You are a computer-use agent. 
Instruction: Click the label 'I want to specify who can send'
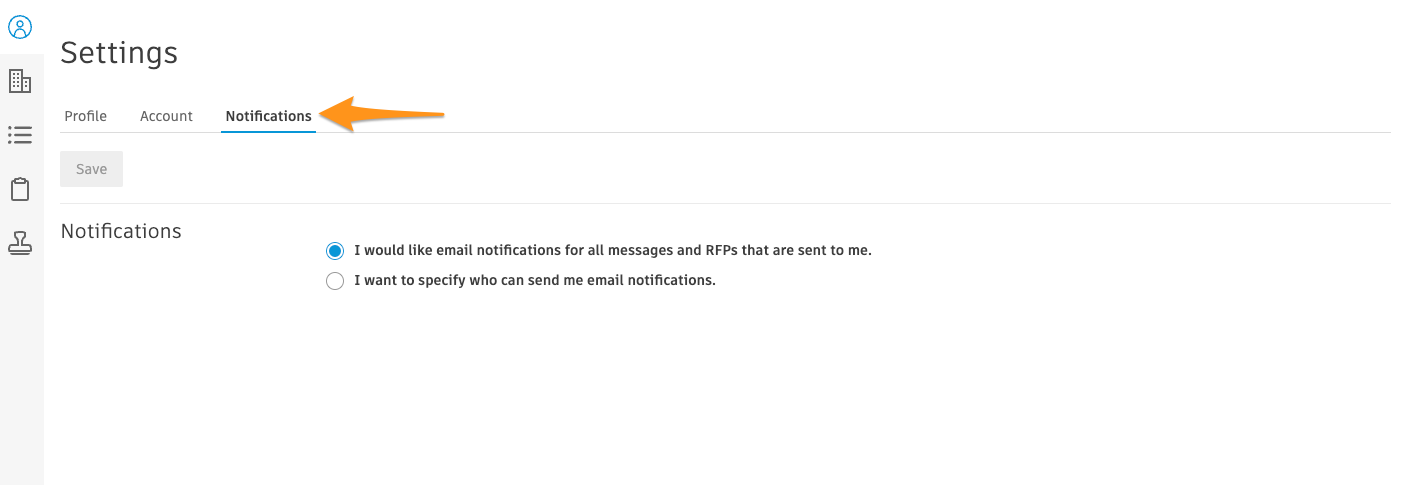pyautogui.click(x=535, y=280)
